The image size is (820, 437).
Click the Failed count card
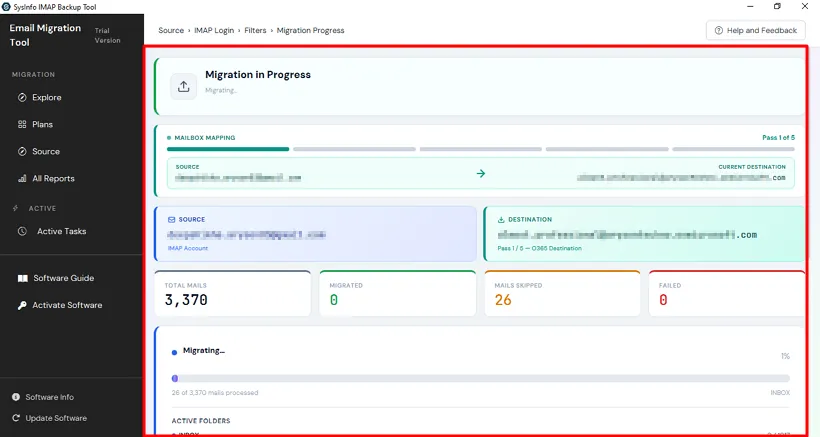(x=727, y=293)
